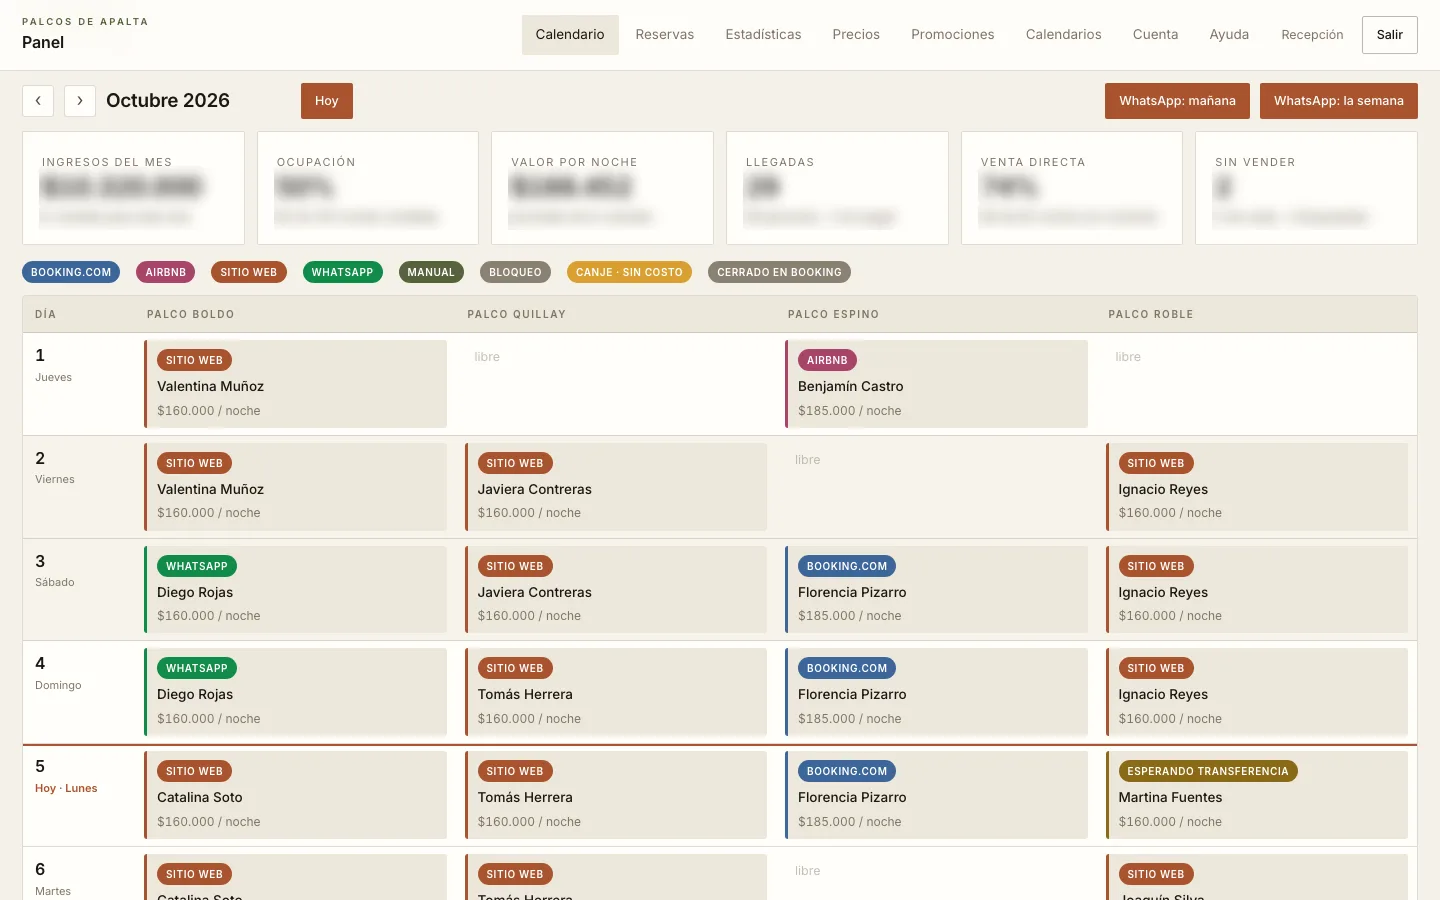
Task: Log out with the Salir button
Action: (x=1390, y=35)
